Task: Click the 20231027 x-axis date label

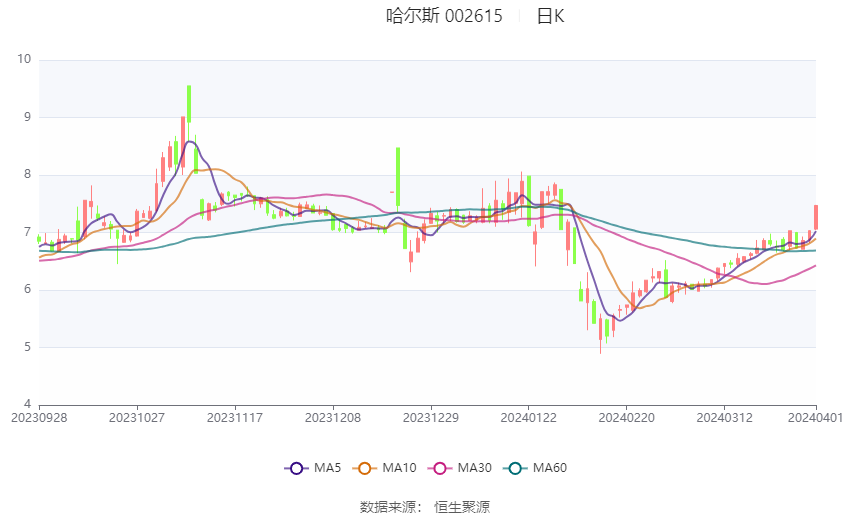Action: tap(137, 418)
